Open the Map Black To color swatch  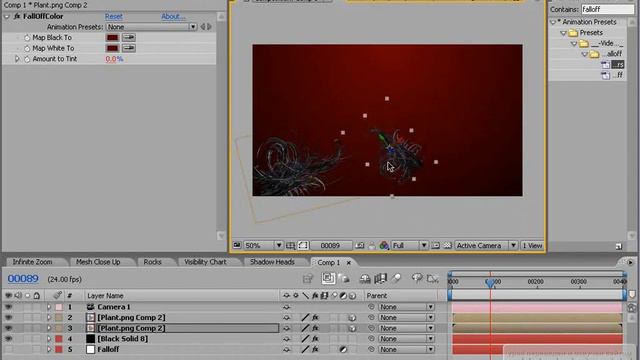click(112, 37)
